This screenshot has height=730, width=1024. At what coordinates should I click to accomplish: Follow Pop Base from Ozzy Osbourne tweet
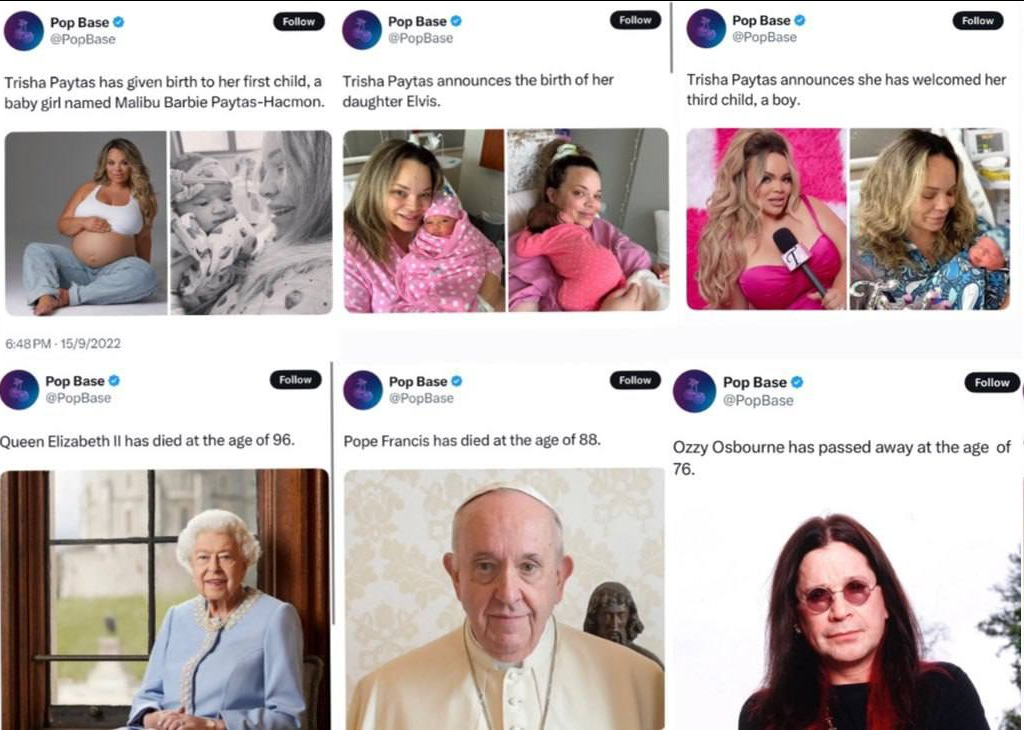(991, 382)
